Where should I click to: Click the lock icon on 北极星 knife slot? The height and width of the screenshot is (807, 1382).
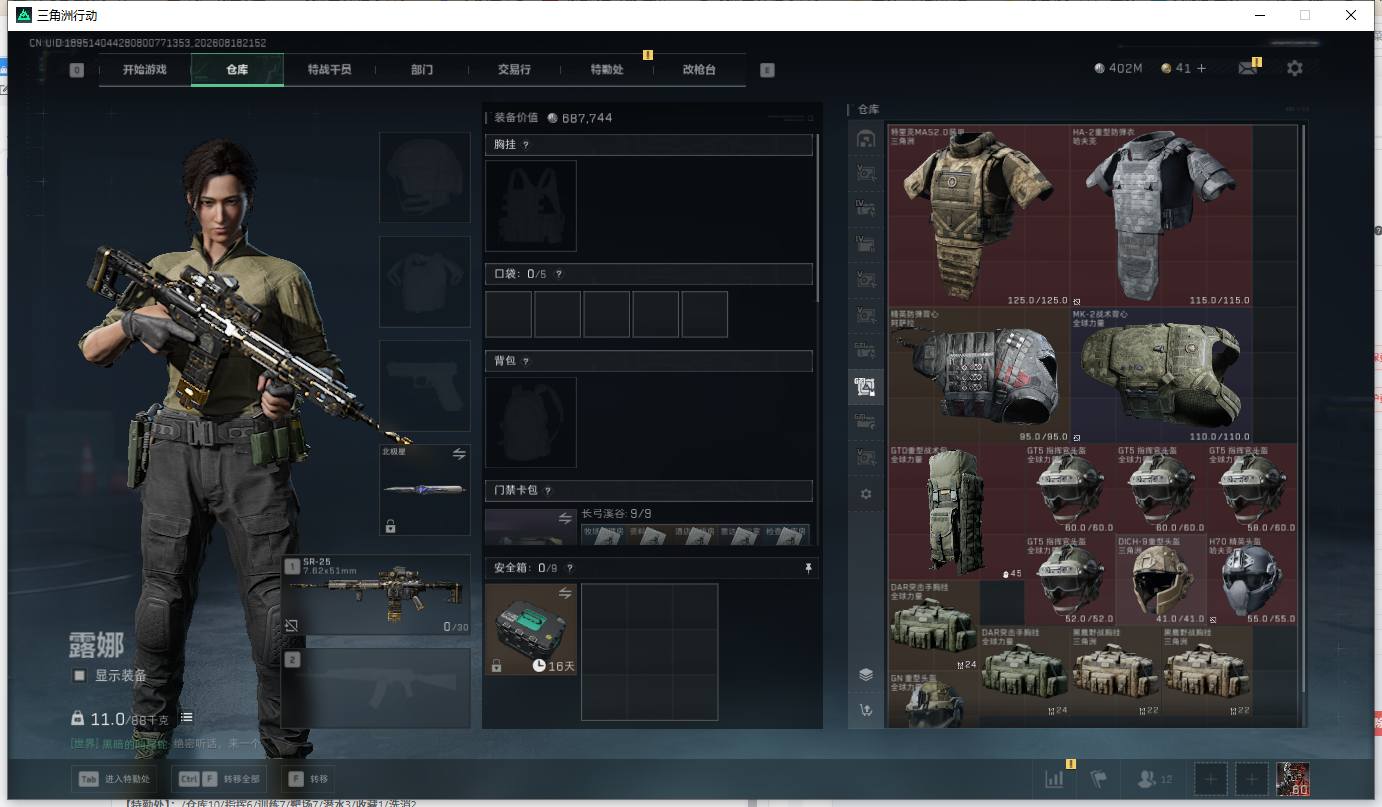390,526
